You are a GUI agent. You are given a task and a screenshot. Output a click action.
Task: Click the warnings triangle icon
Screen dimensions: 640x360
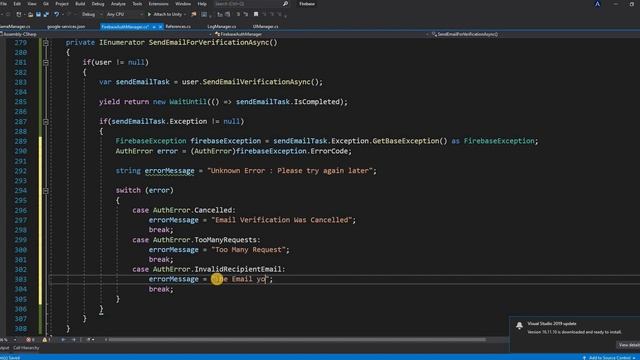pyautogui.click(x=44, y=340)
